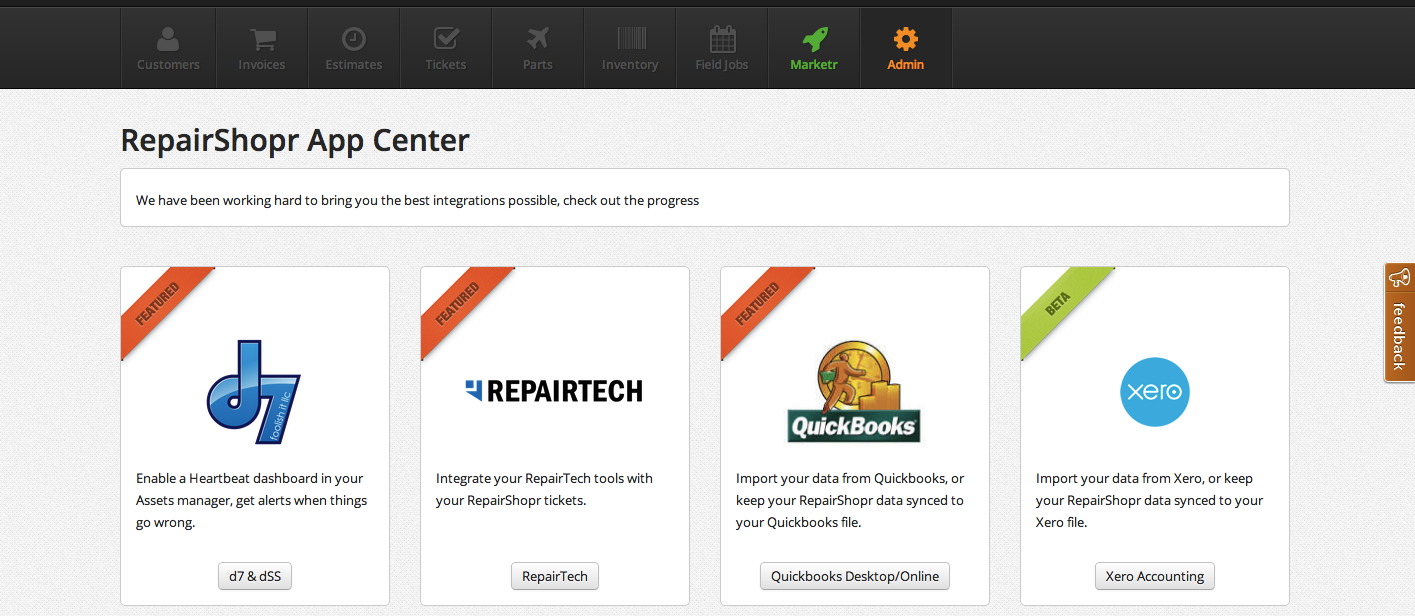
Task: Click the feedback megaphone icon
Action: tap(1399, 279)
